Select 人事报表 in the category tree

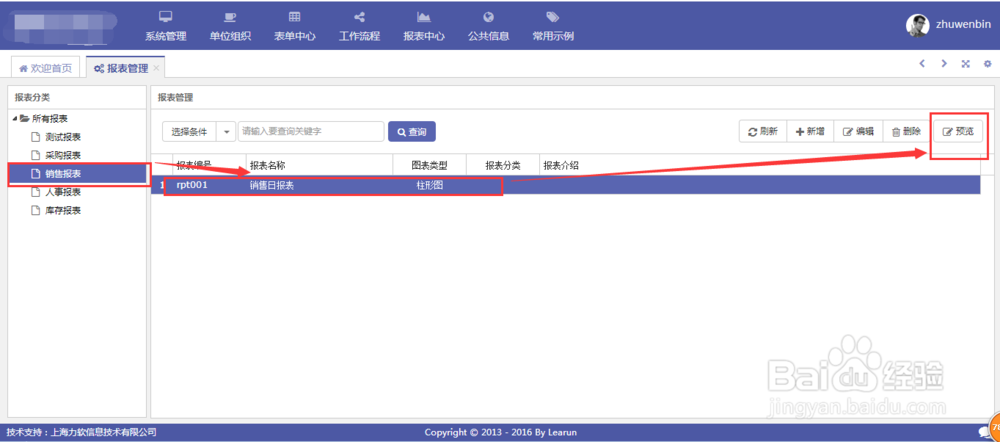click(x=63, y=192)
